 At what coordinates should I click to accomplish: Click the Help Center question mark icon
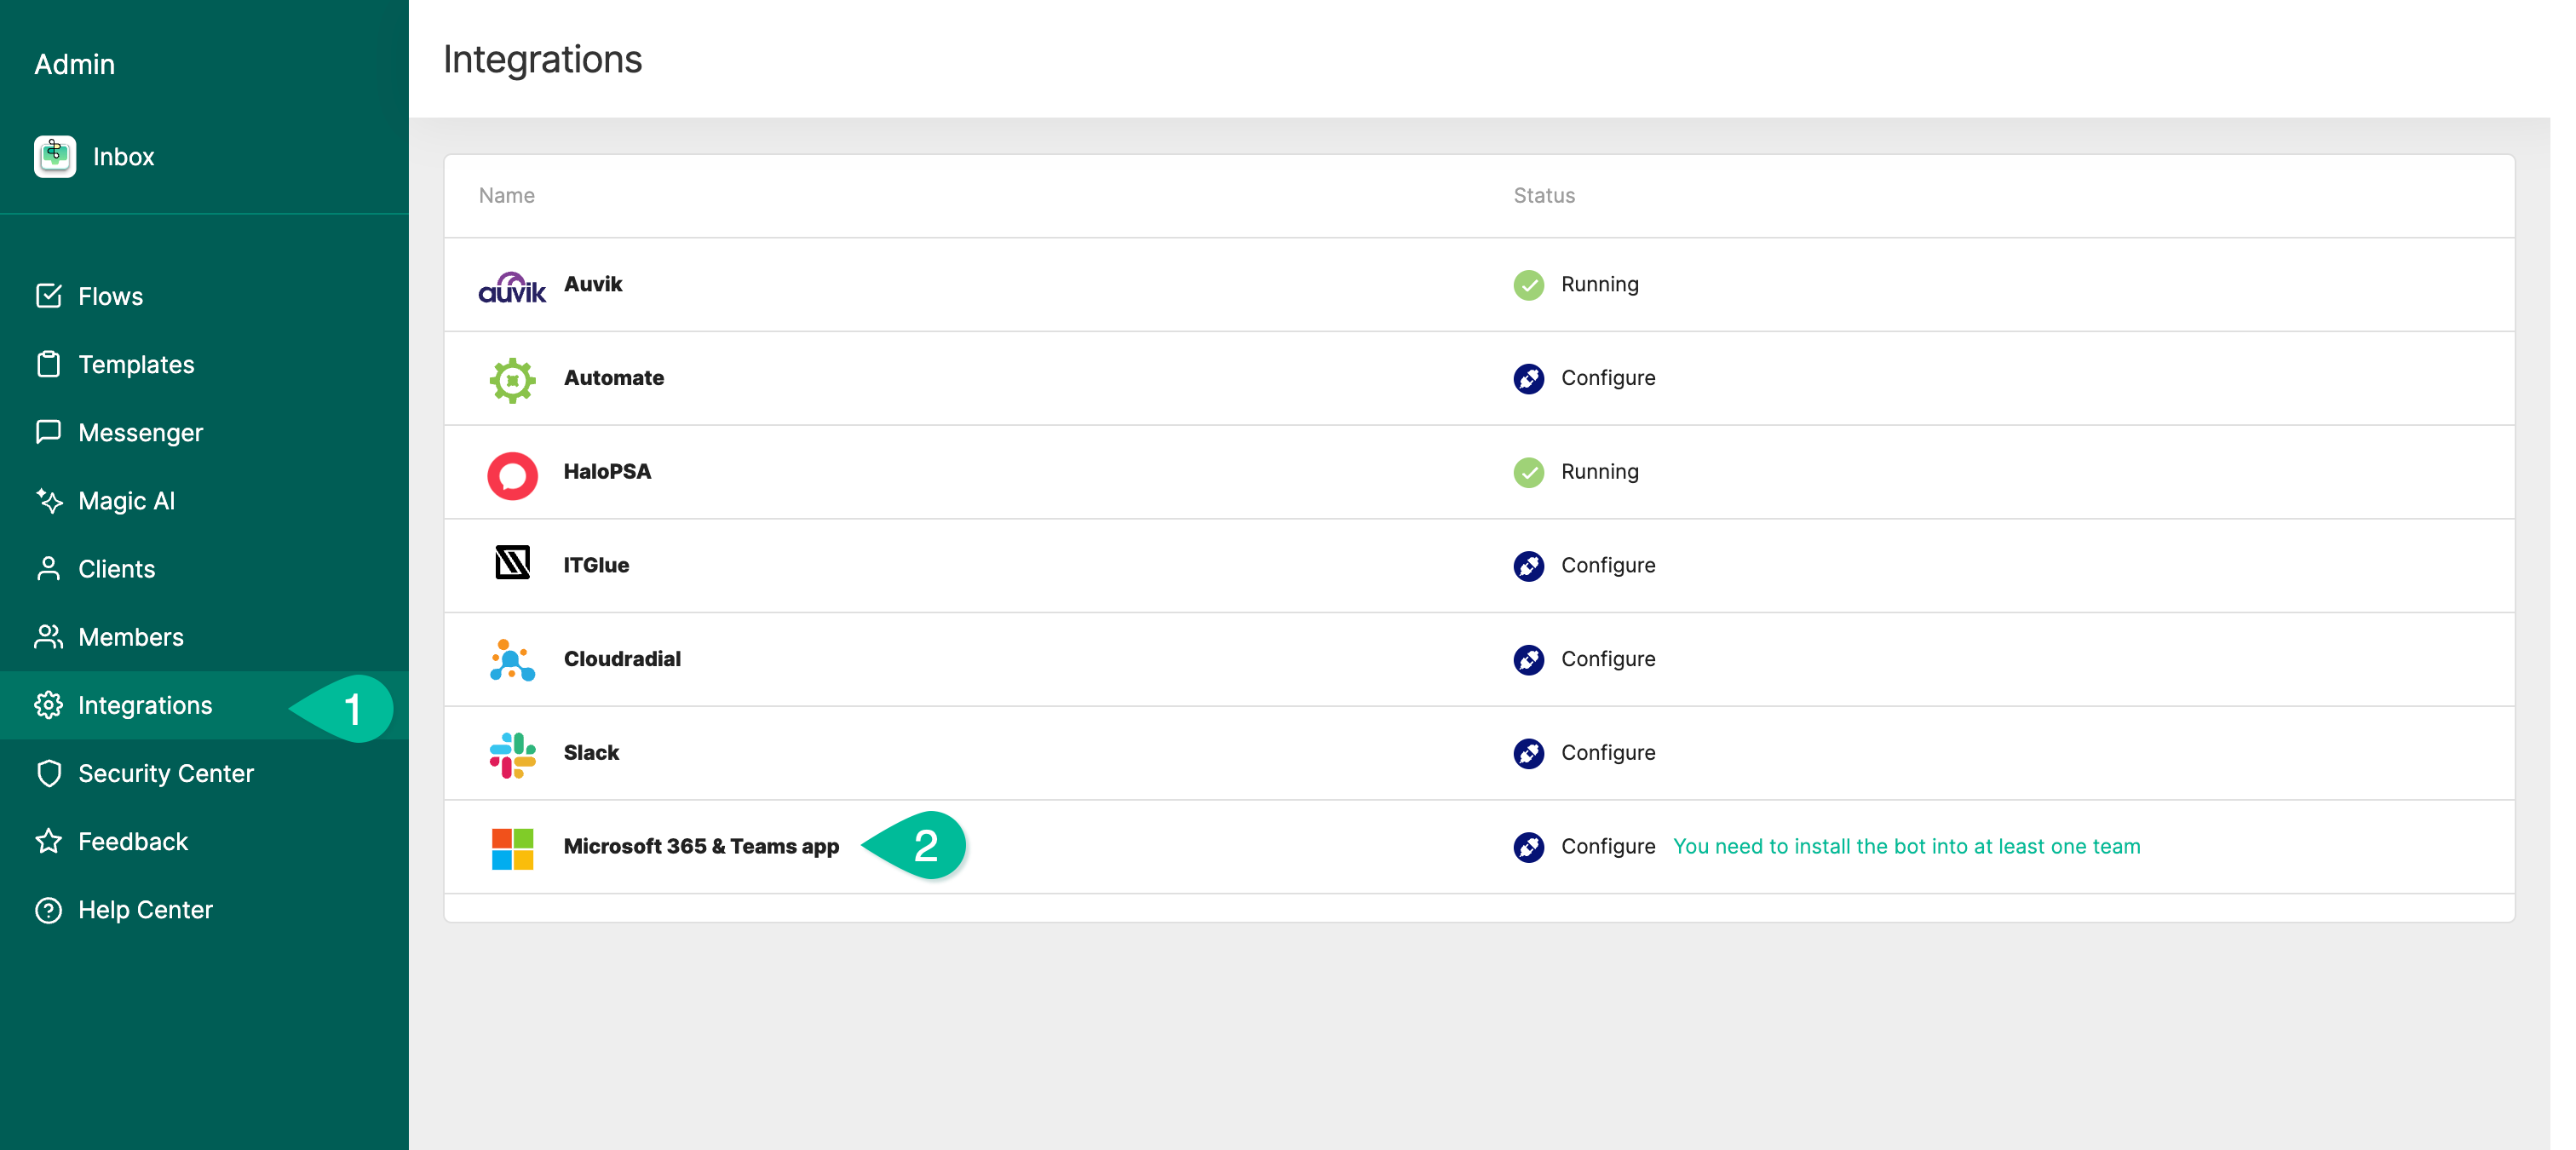(x=48, y=909)
